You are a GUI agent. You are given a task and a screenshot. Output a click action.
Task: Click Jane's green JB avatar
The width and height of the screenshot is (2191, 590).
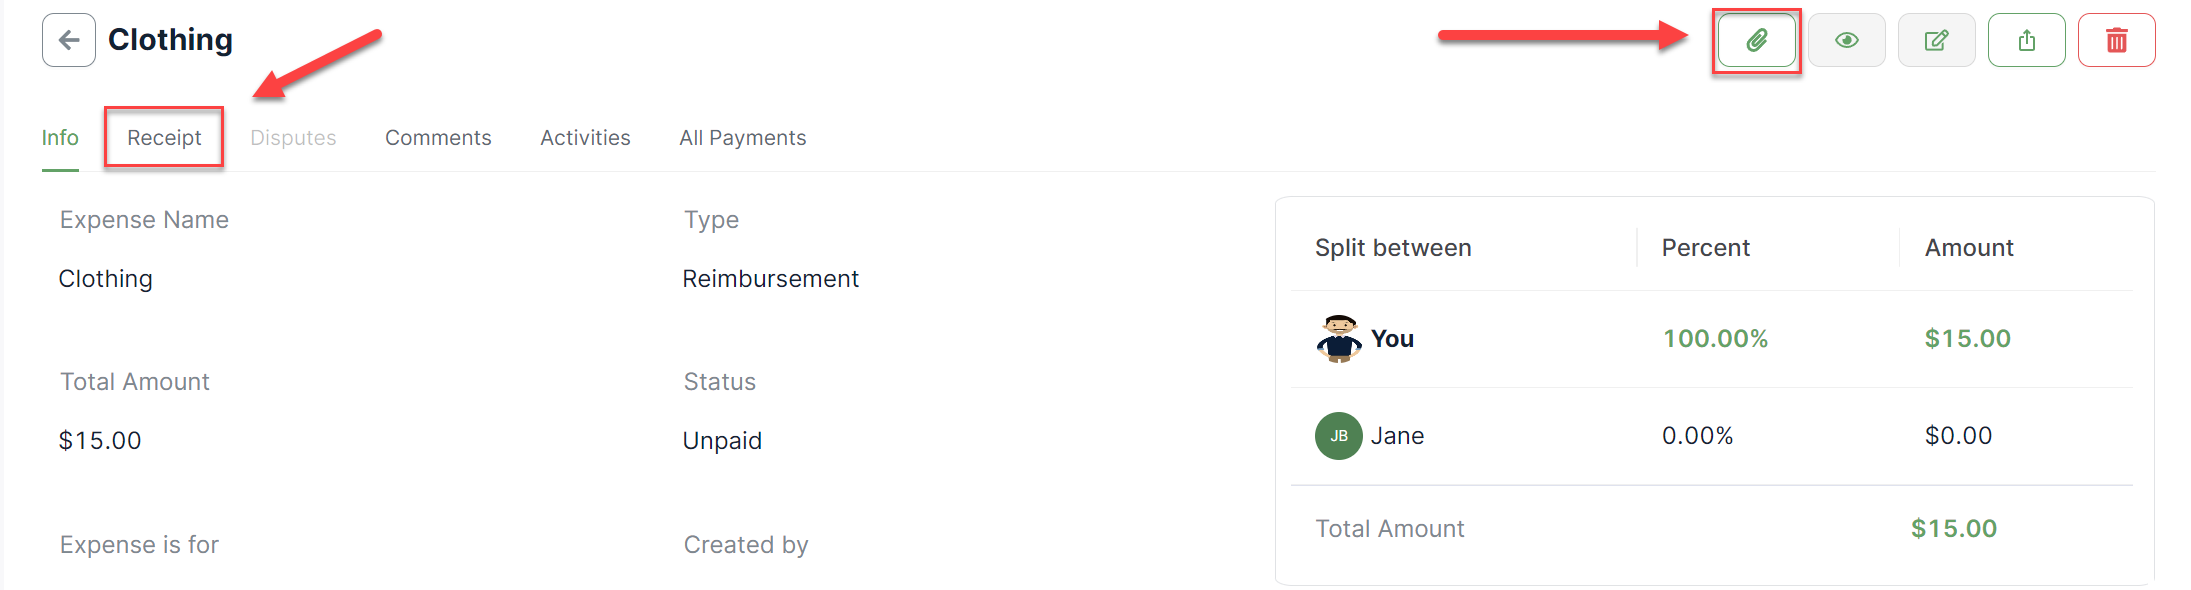(1339, 436)
